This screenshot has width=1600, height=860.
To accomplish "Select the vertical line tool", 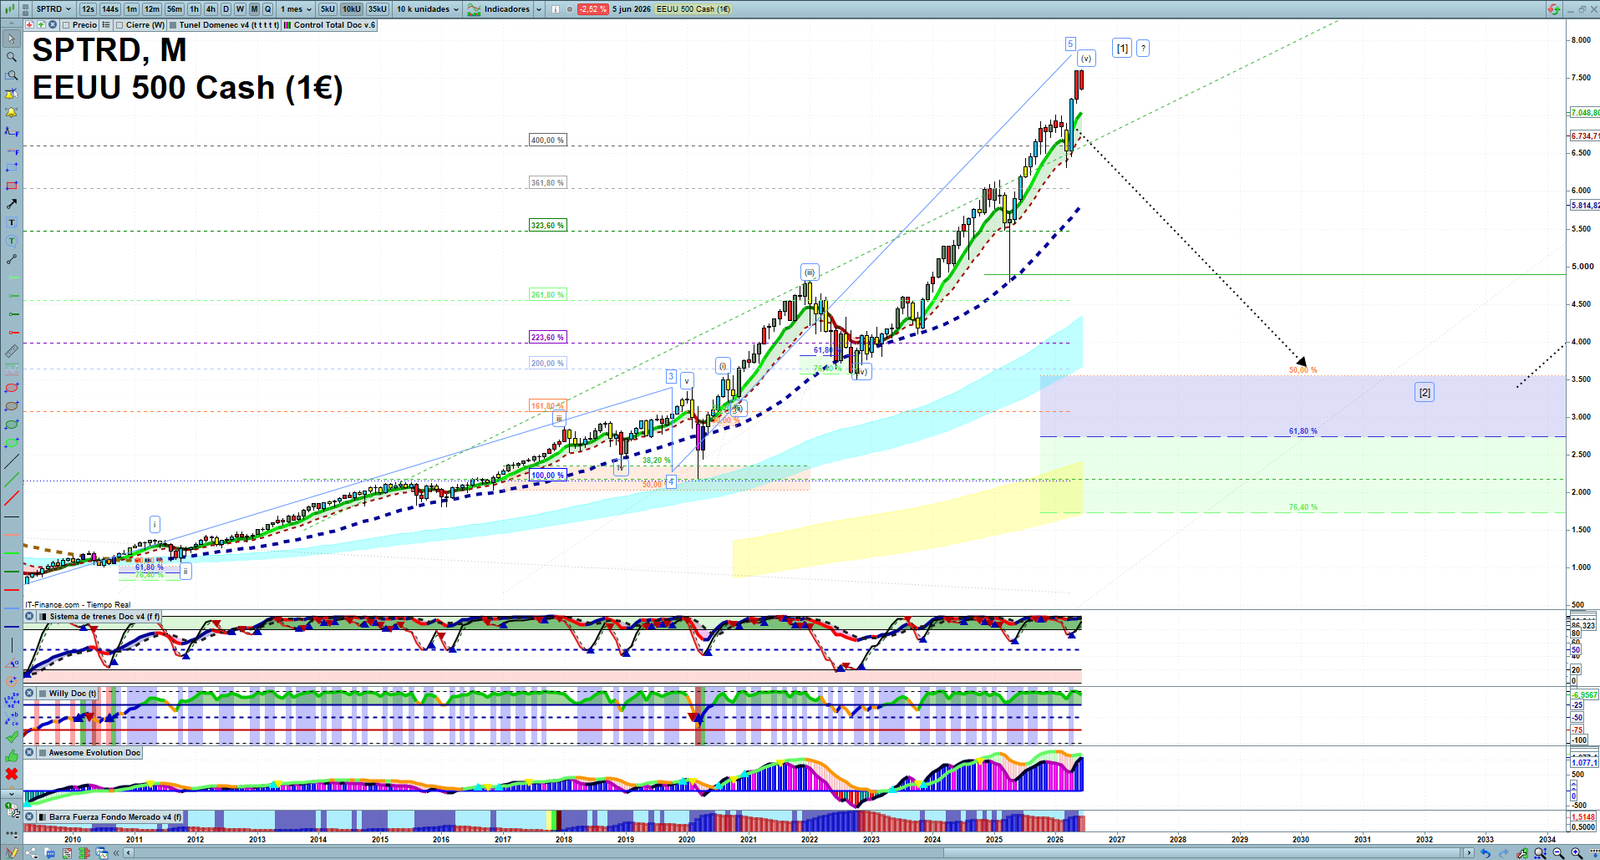I will pos(12,645).
